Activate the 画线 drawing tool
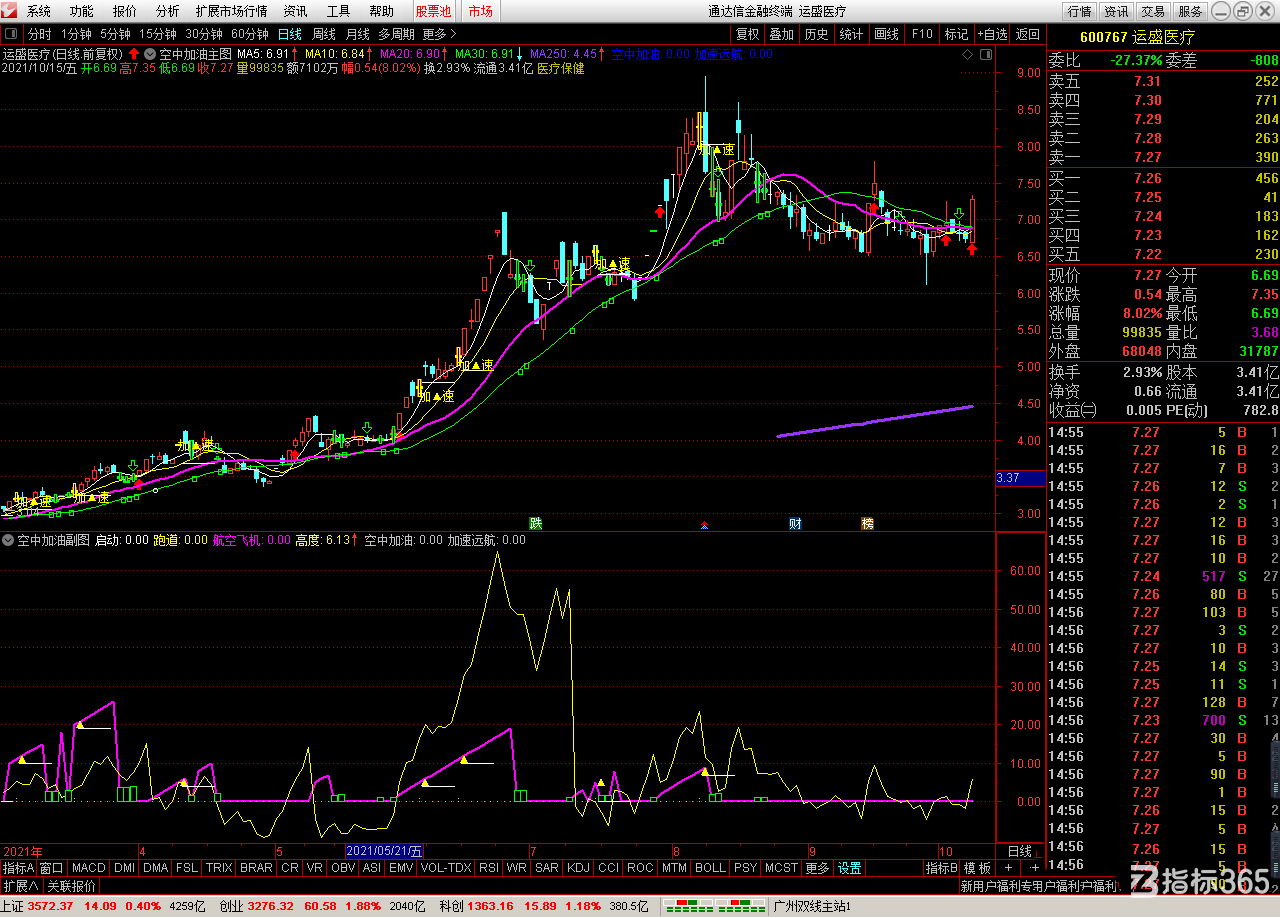Viewport: 1280px width, 918px height. [x=886, y=33]
